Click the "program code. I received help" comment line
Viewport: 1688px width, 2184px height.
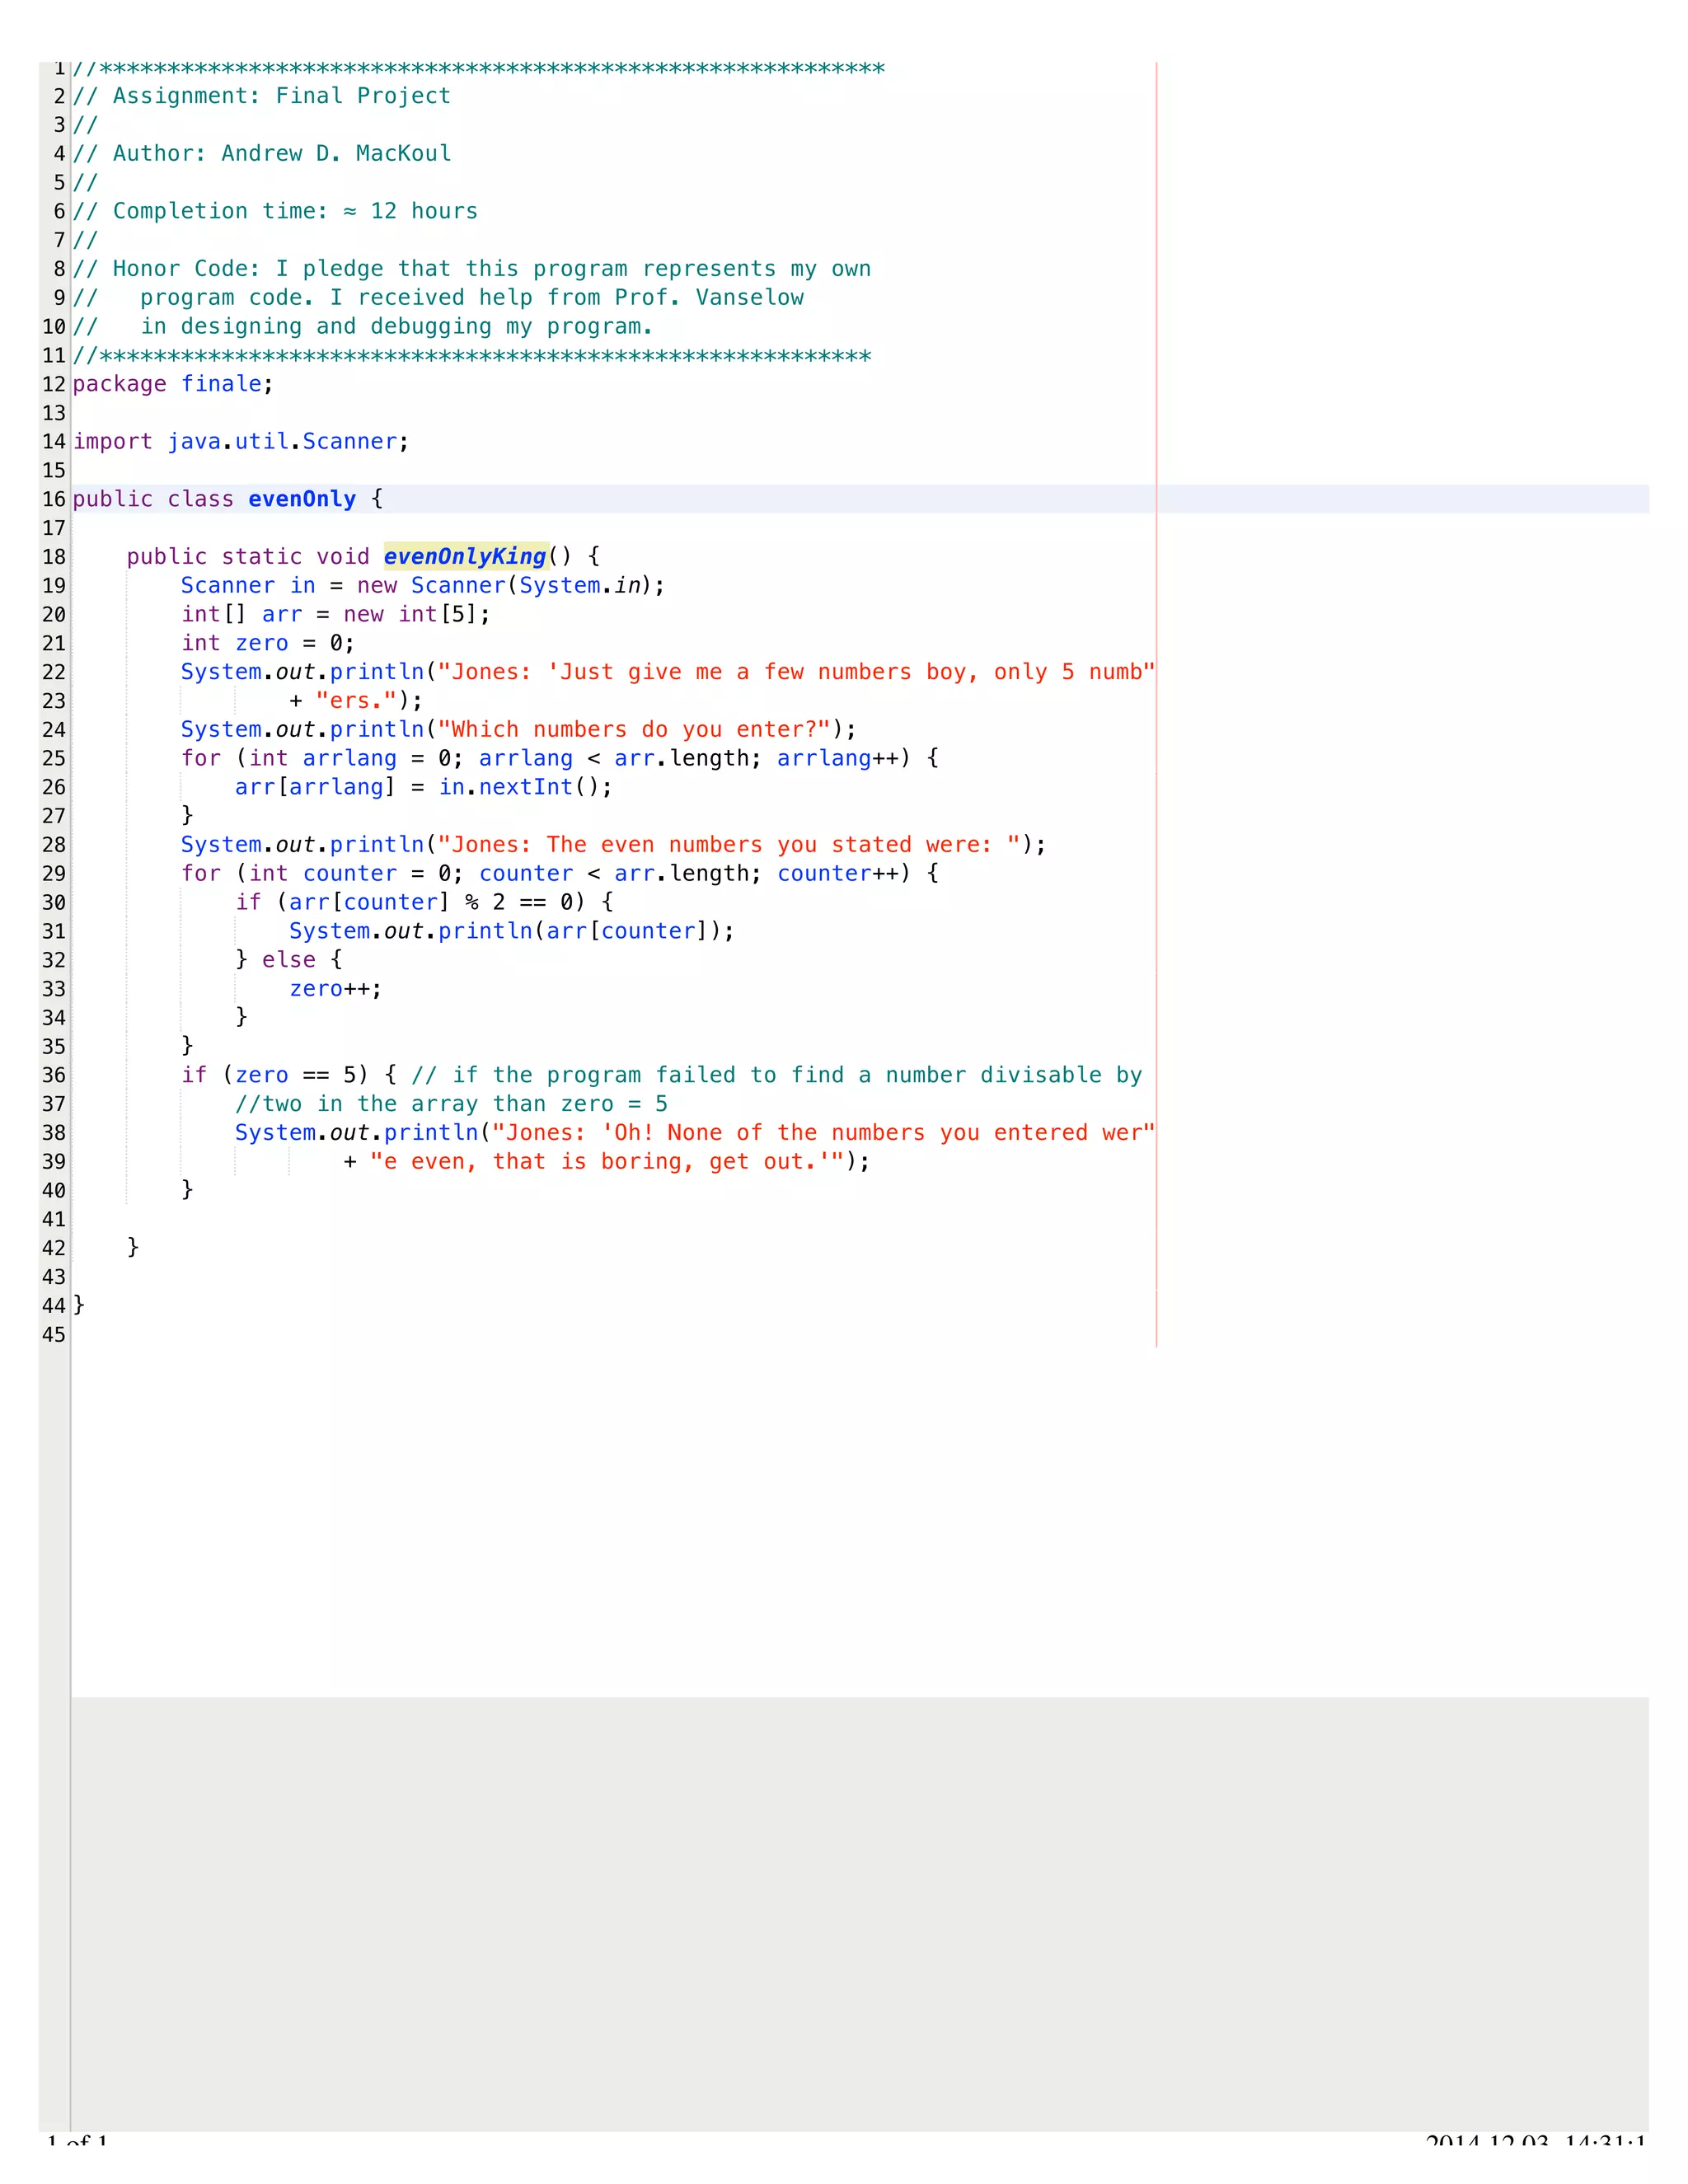pyautogui.click(x=438, y=298)
